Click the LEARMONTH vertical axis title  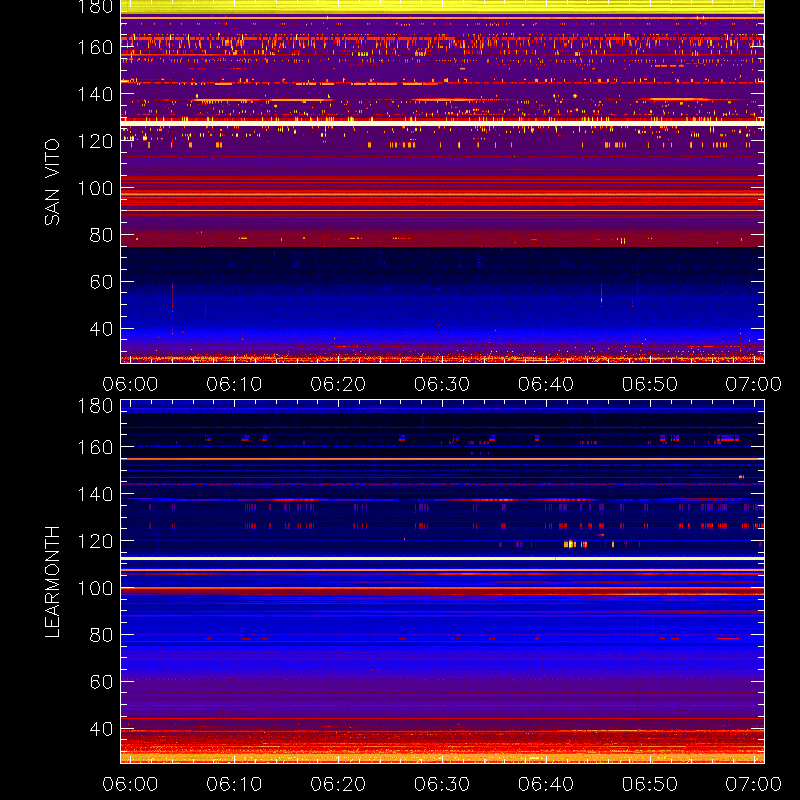pos(52,582)
